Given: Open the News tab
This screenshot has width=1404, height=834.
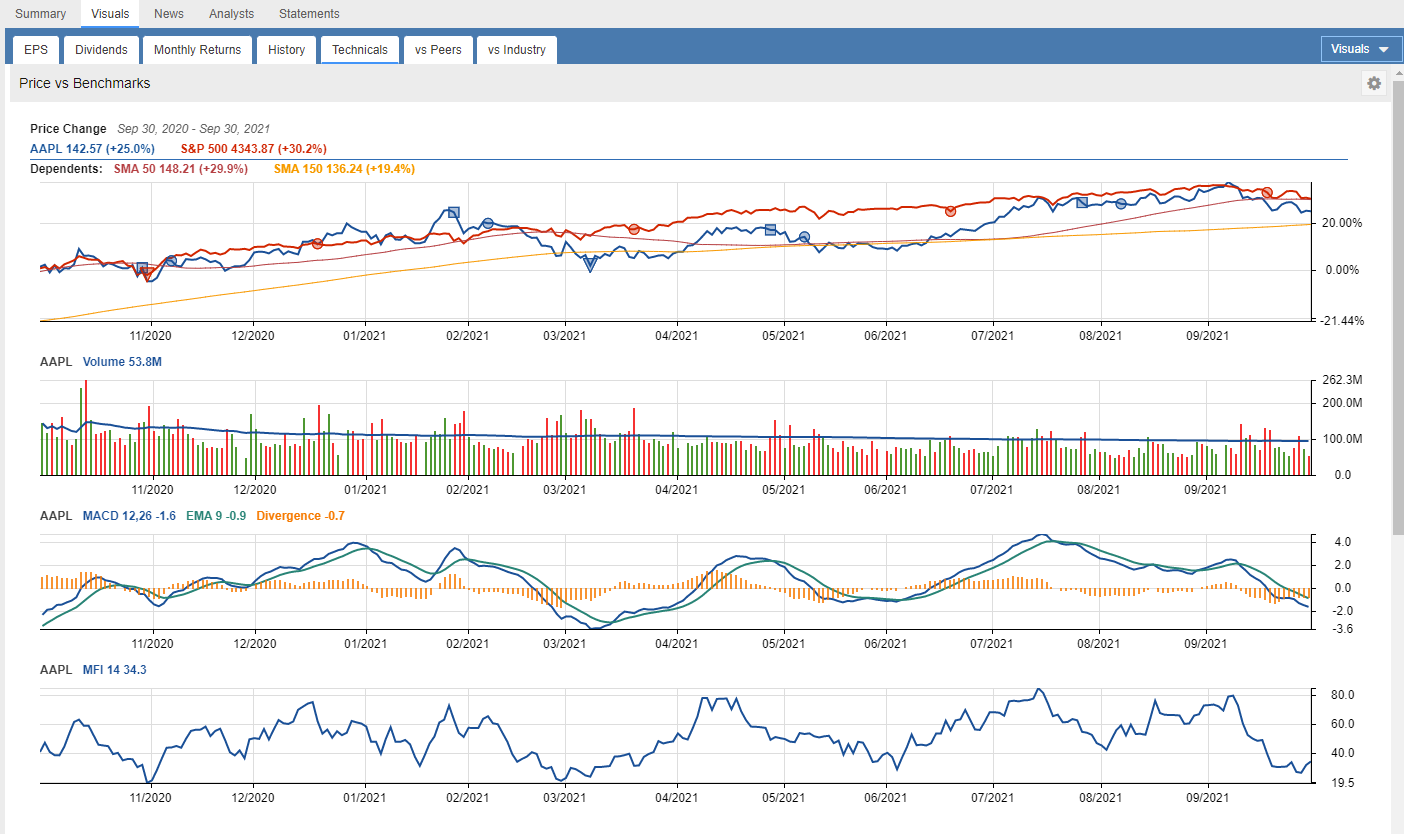Looking at the screenshot, I should click(169, 14).
